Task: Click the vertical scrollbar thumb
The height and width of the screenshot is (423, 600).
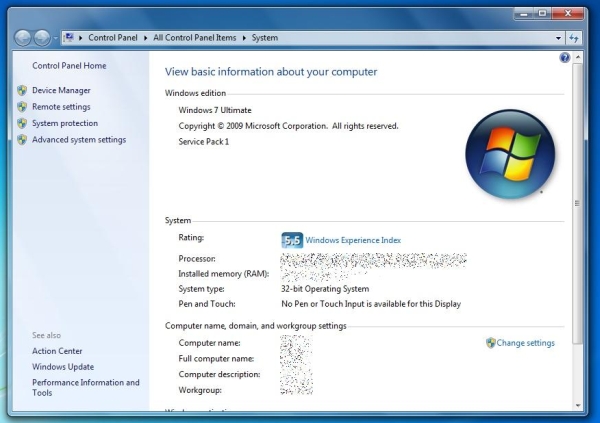Action: pyautogui.click(x=578, y=203)
